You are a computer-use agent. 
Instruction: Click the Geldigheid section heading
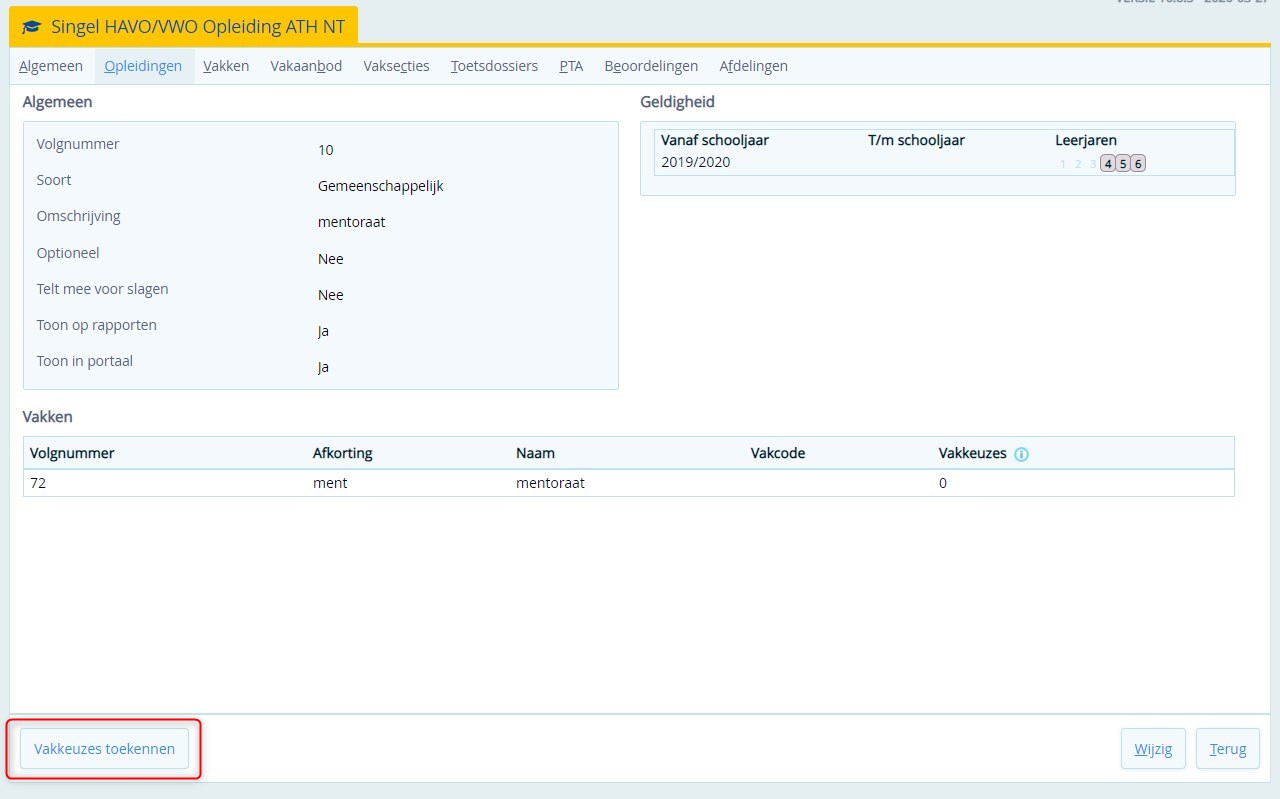click(677, 102)
